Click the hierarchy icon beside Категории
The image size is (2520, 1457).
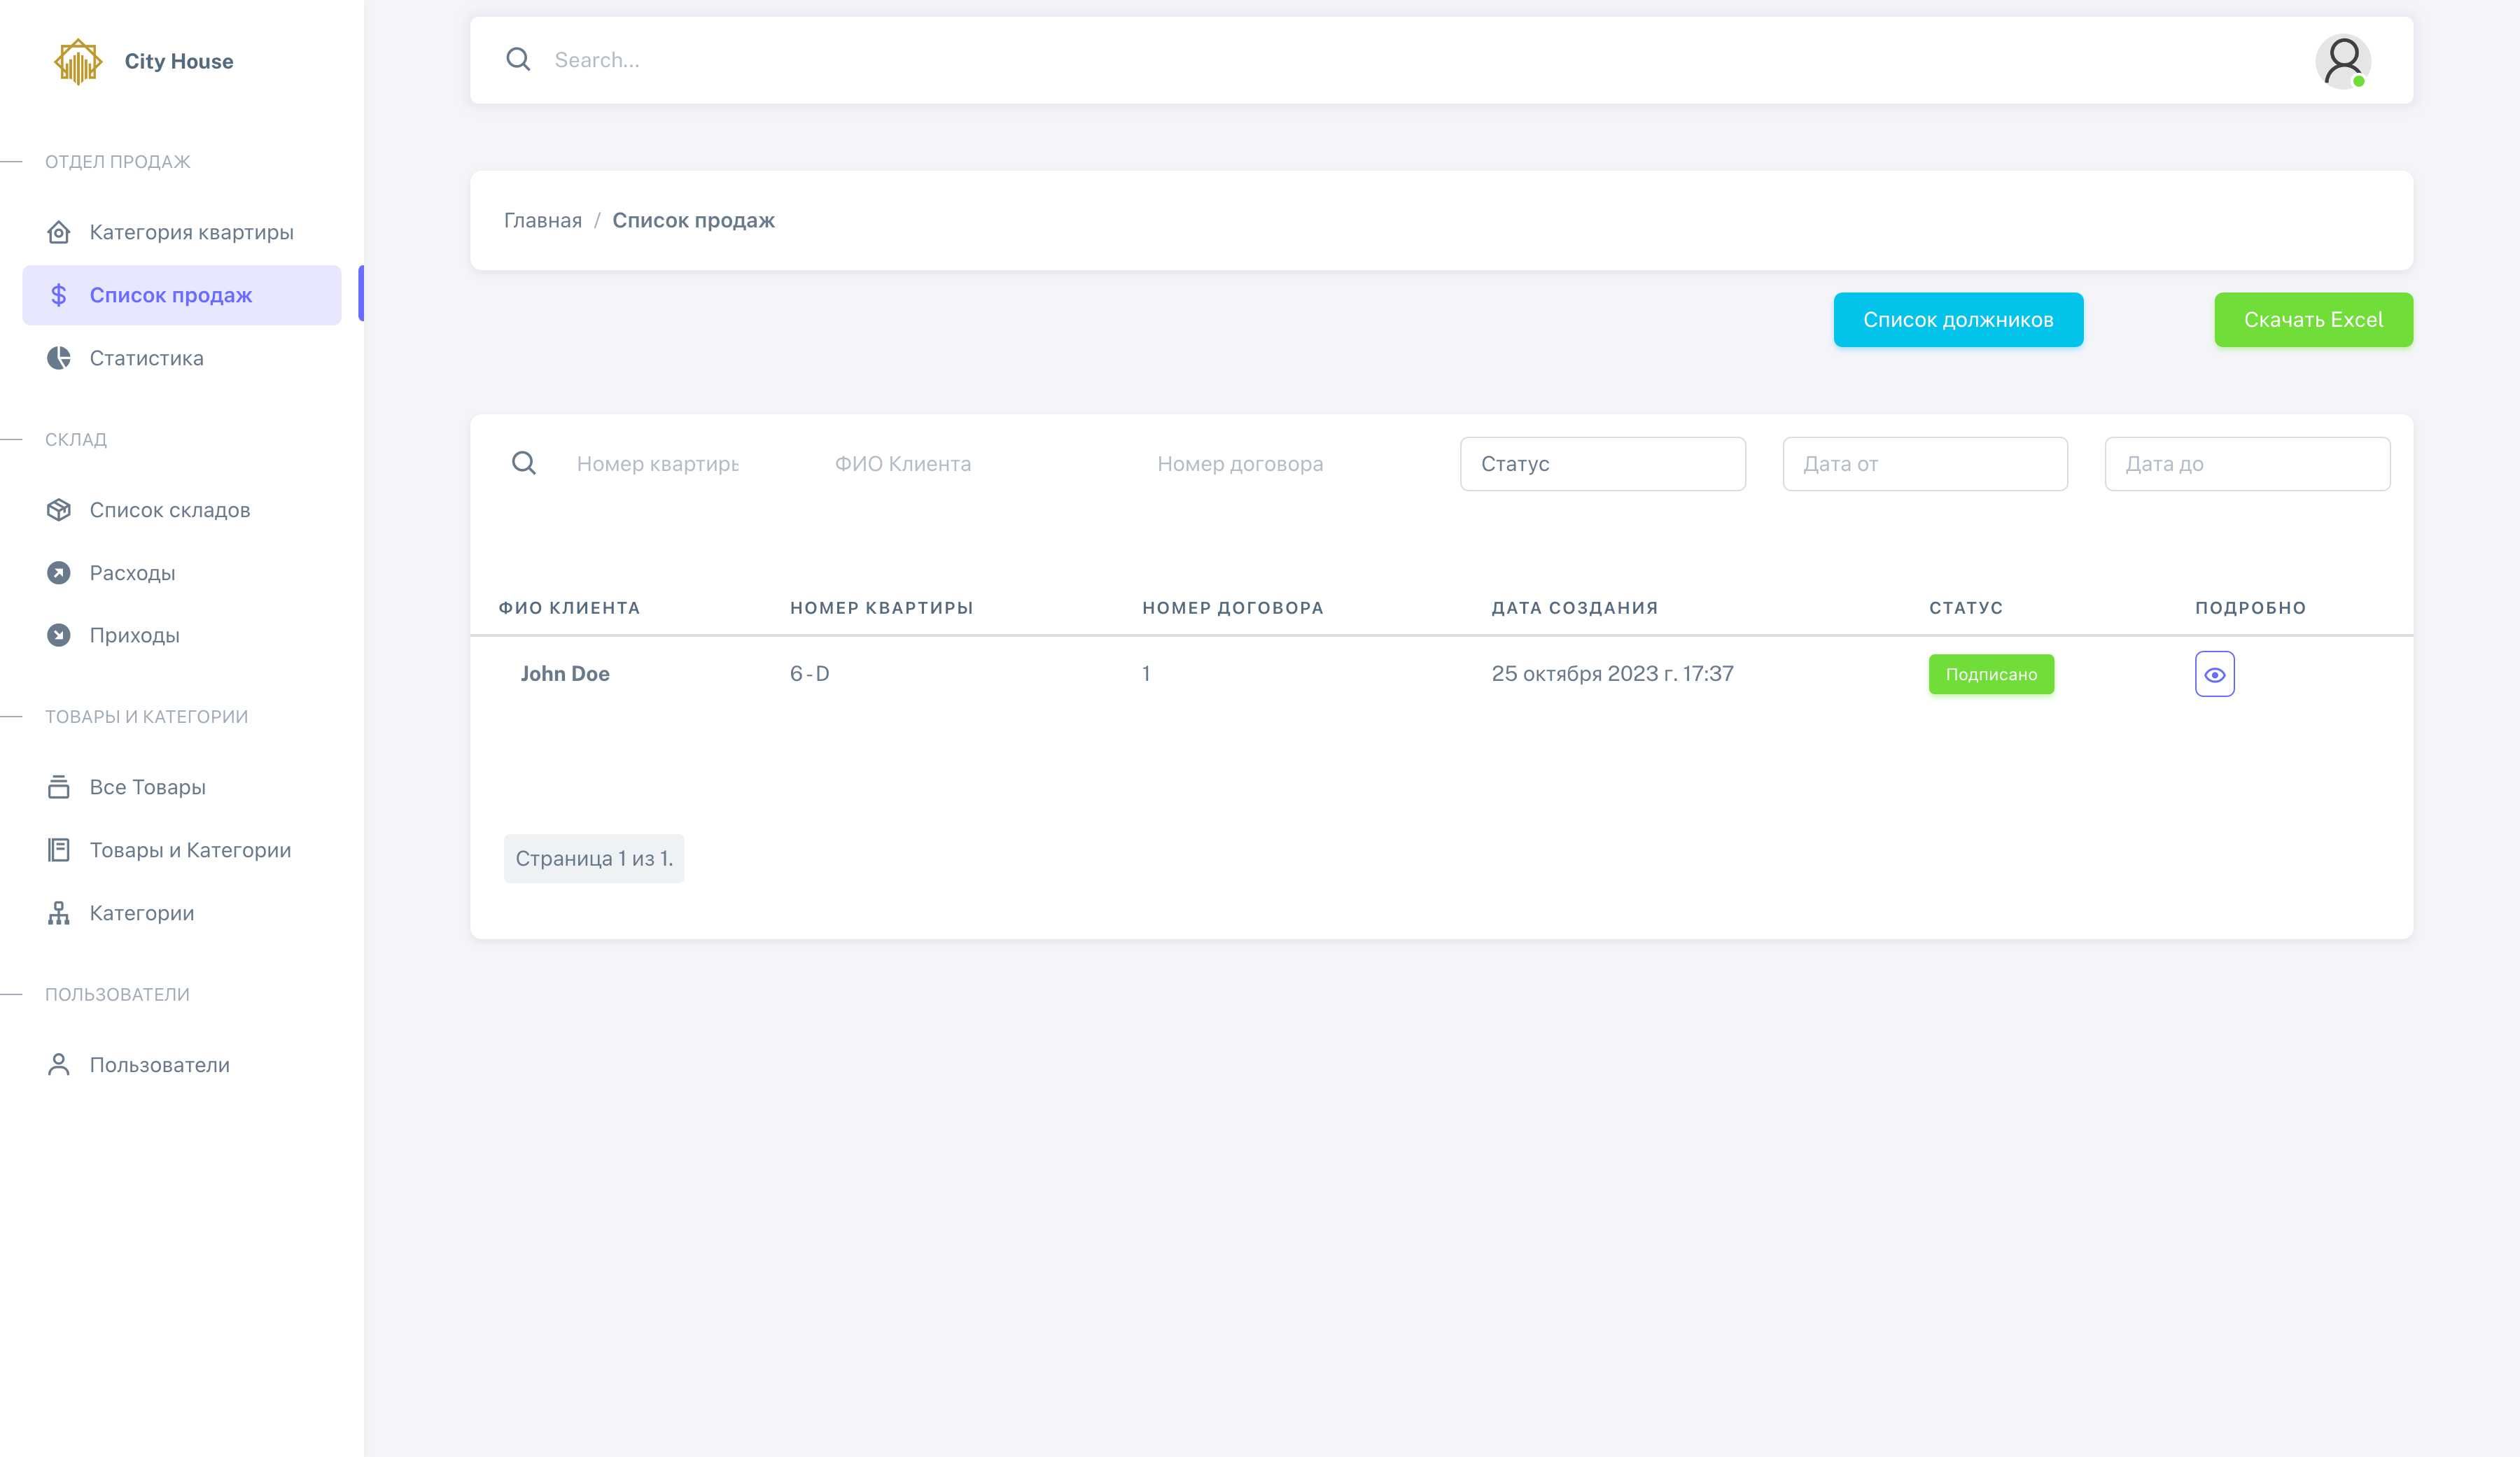[59, 913]
